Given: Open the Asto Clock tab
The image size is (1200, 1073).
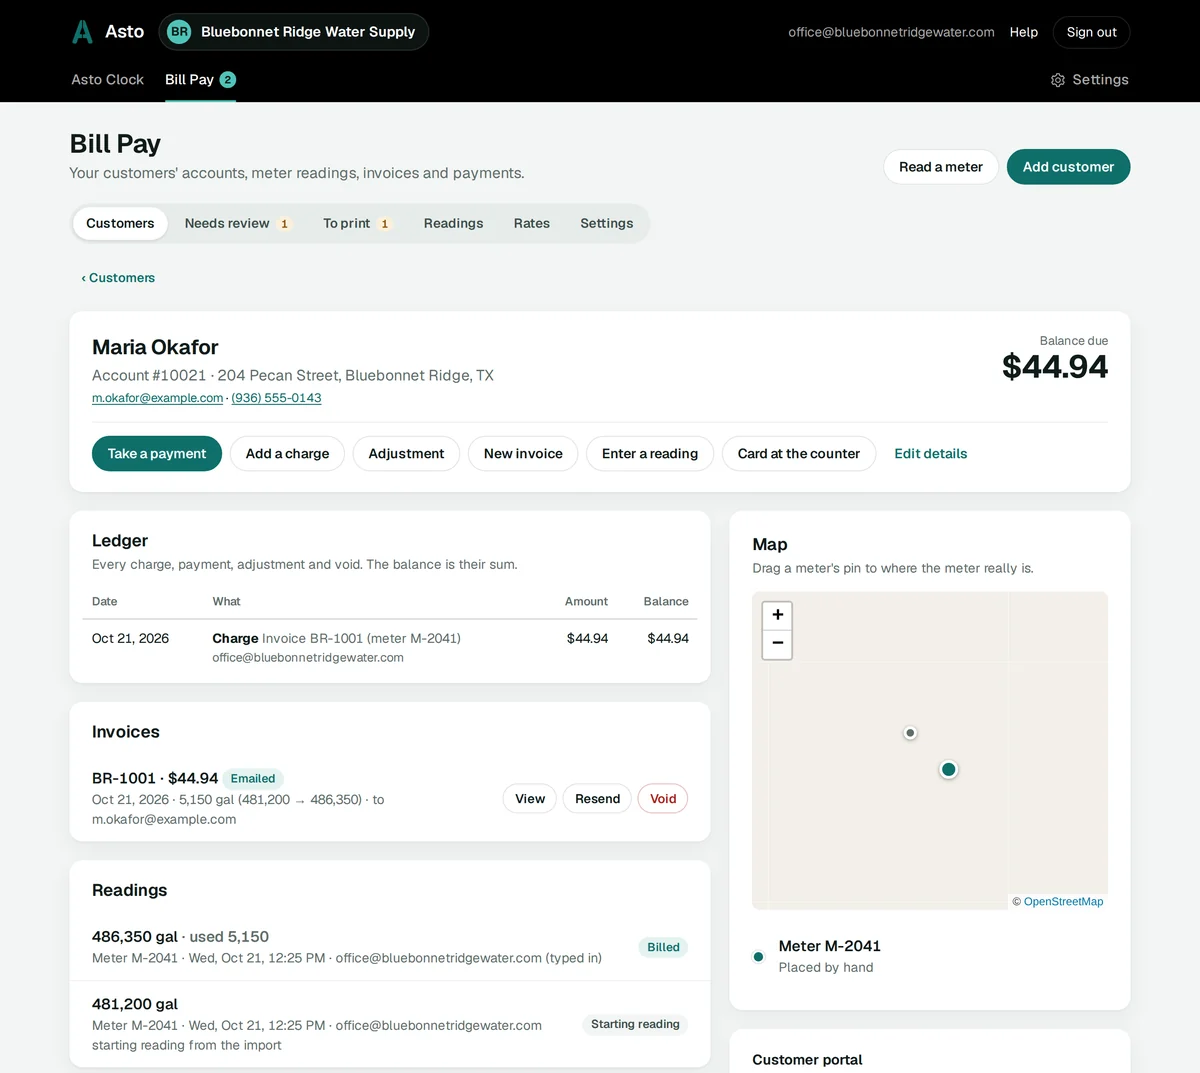Looking at the screenshot, I should tap(107, 80).
